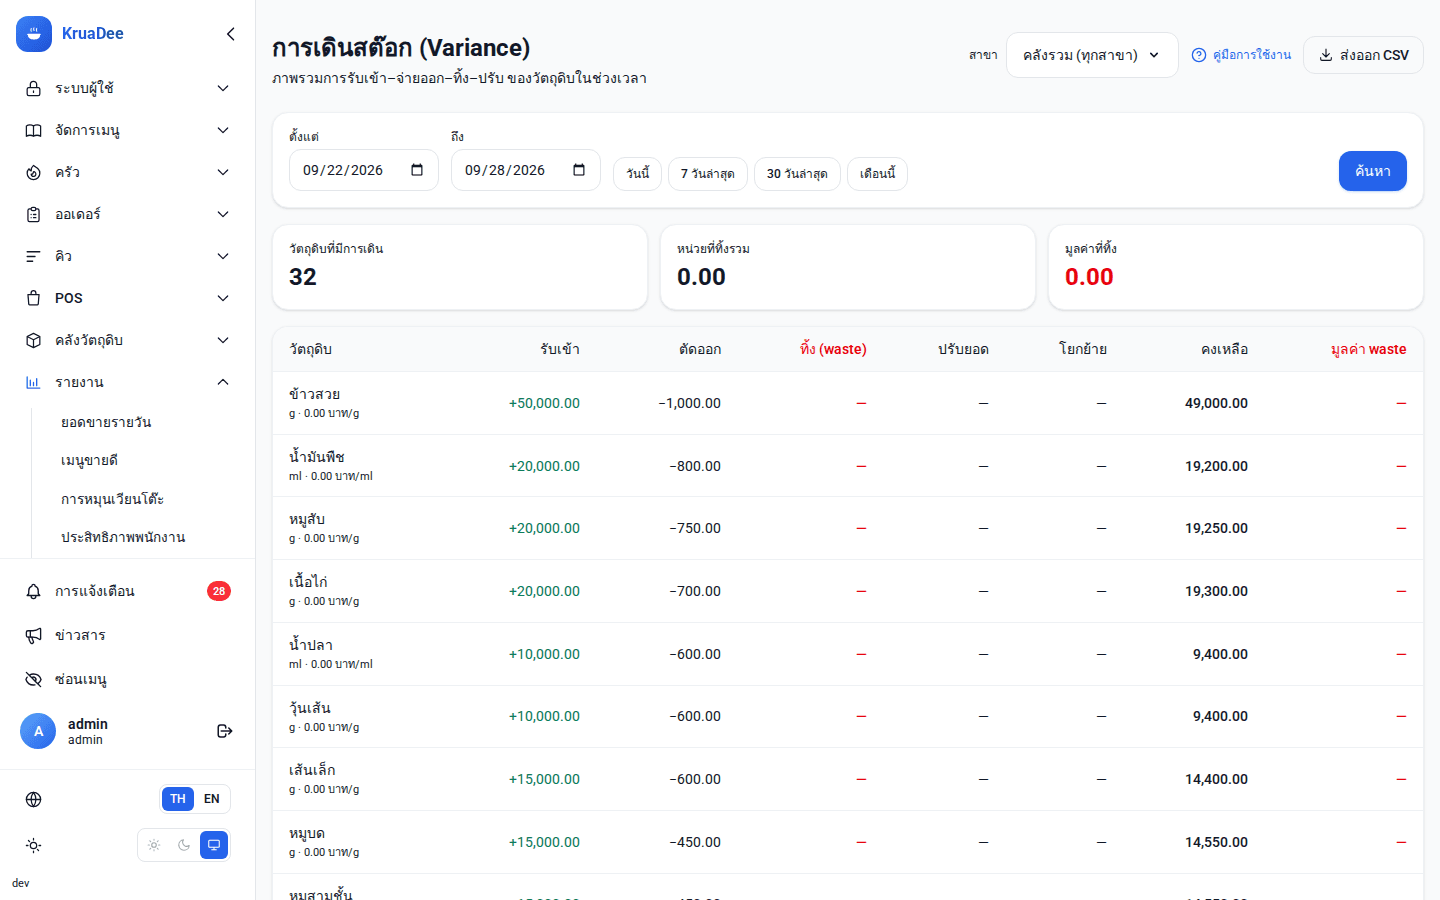Collapse the sidebar with the arrow icon

point(230,34)
